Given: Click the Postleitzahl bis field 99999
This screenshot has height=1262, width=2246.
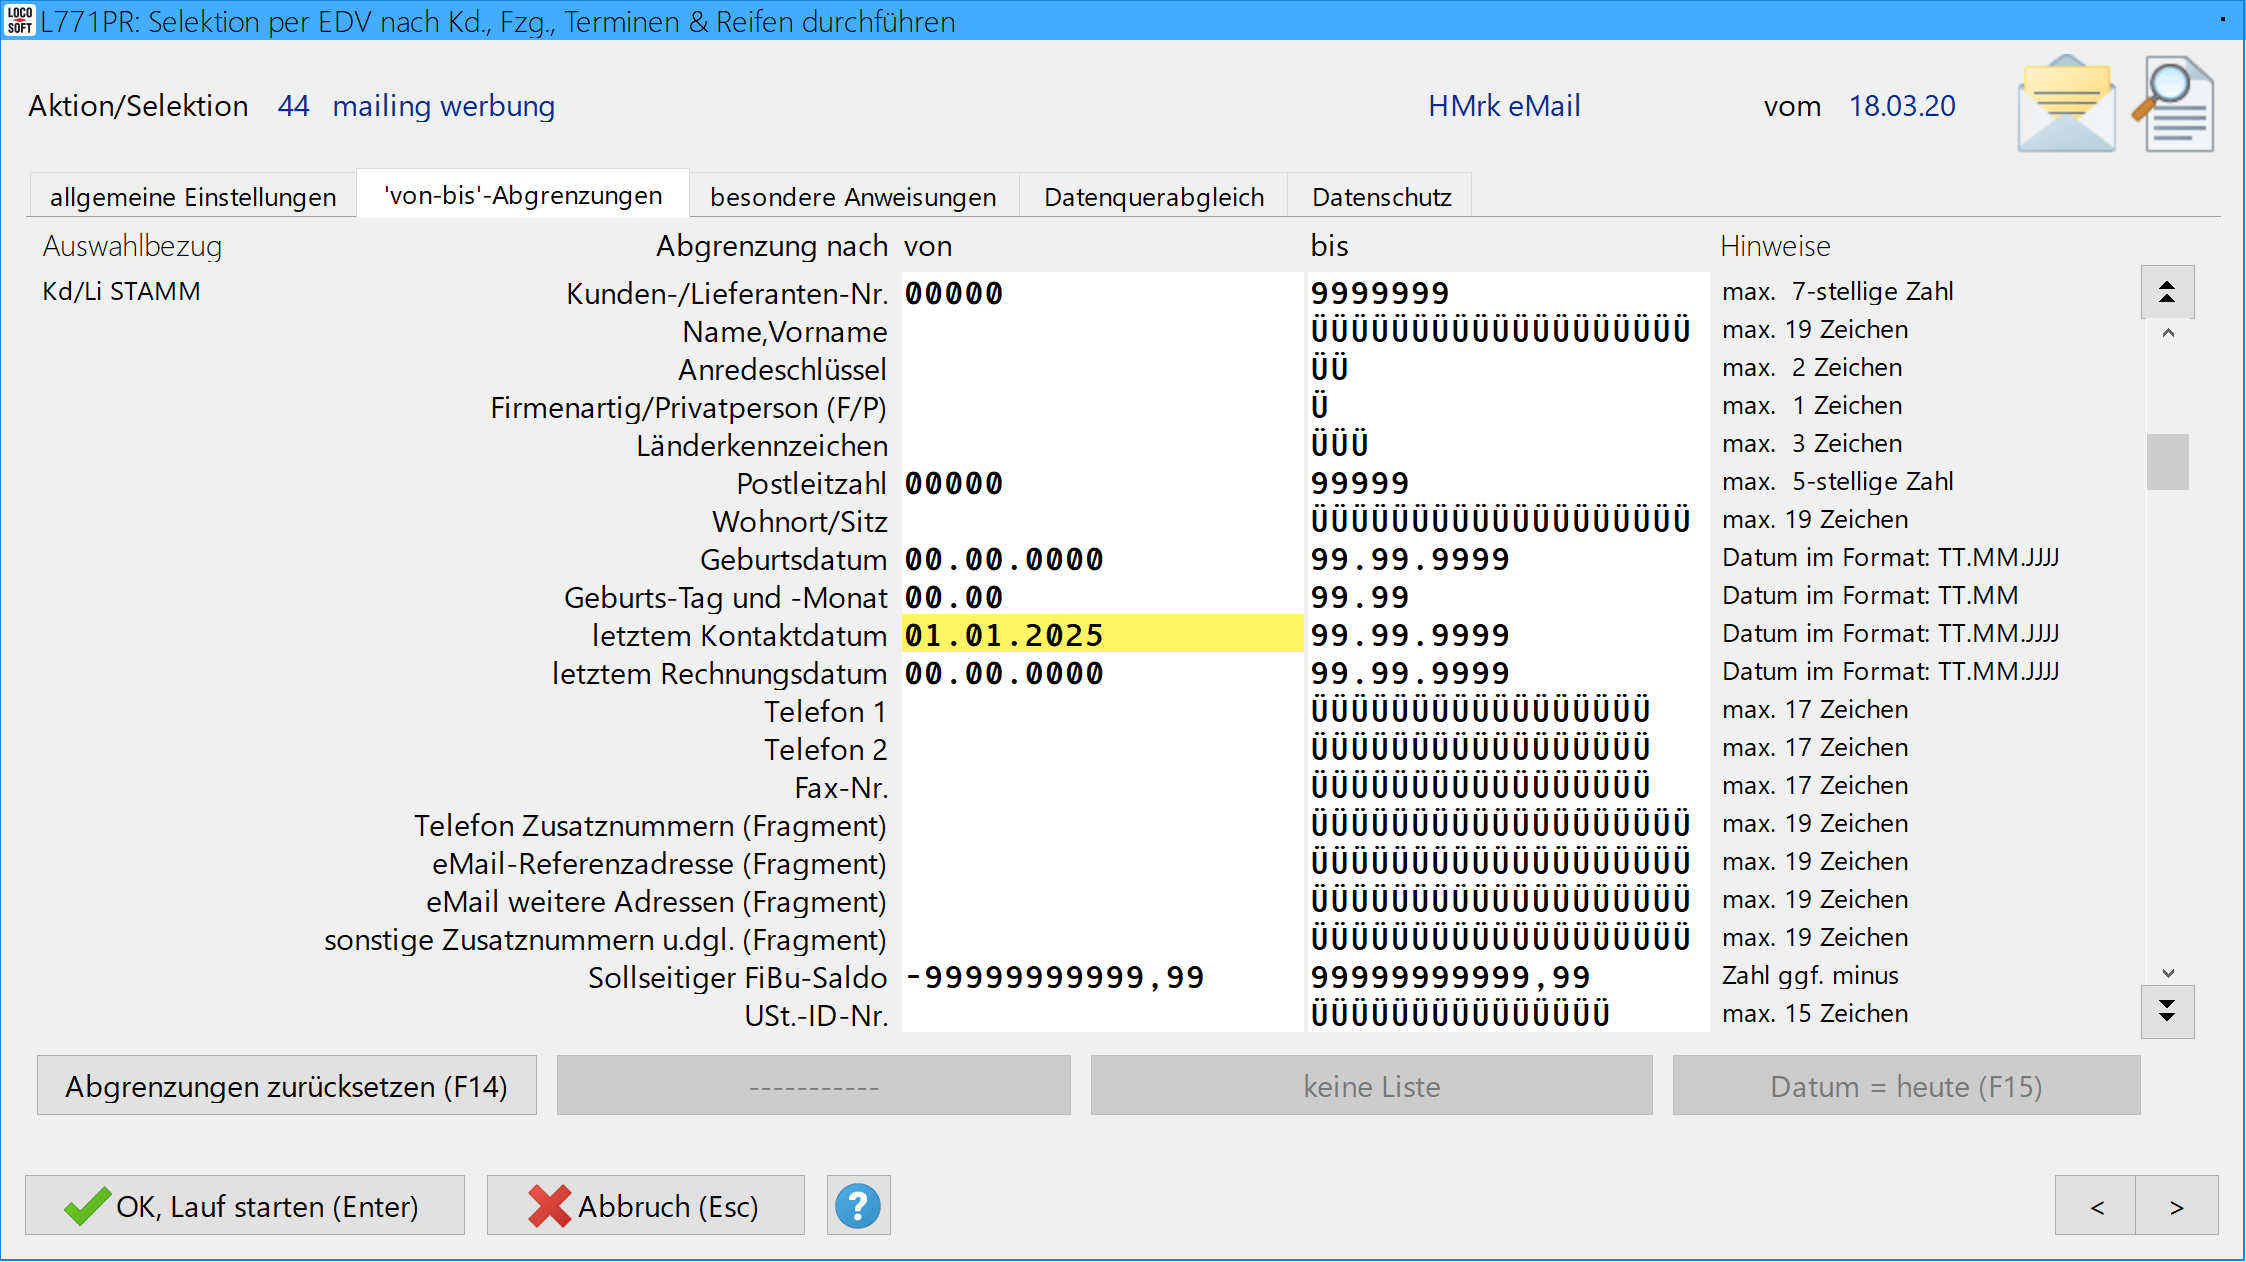Looking at the screenshot, I should [1505, 483].
